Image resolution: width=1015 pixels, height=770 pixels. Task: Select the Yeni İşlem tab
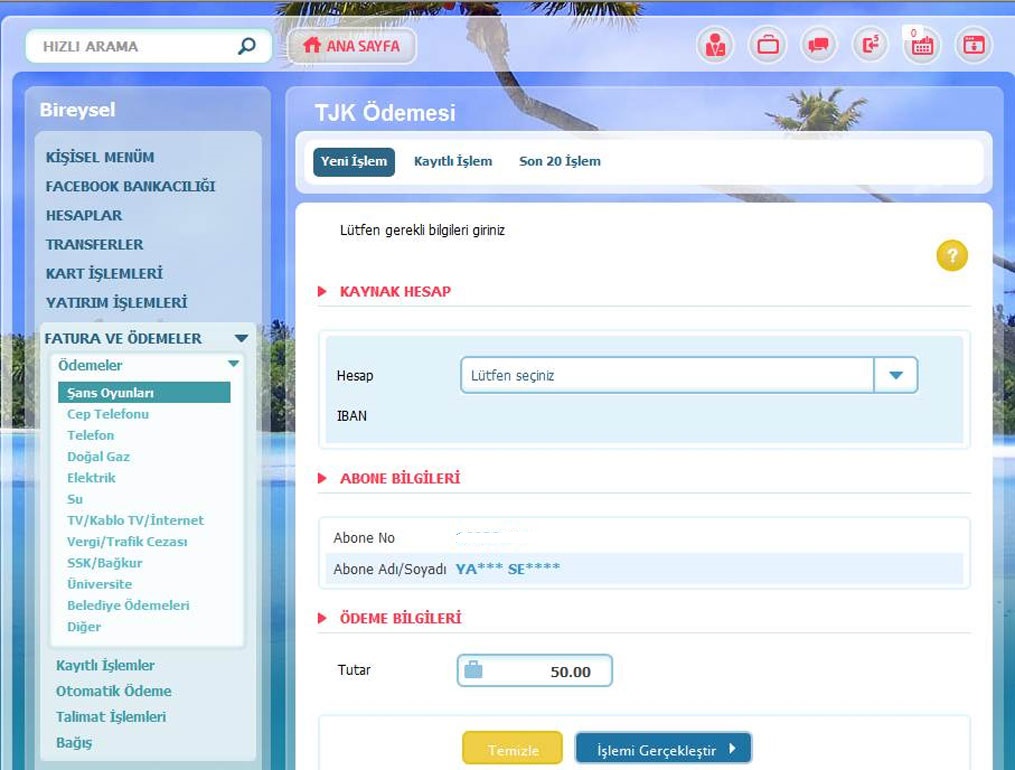[x=353, y=161]
